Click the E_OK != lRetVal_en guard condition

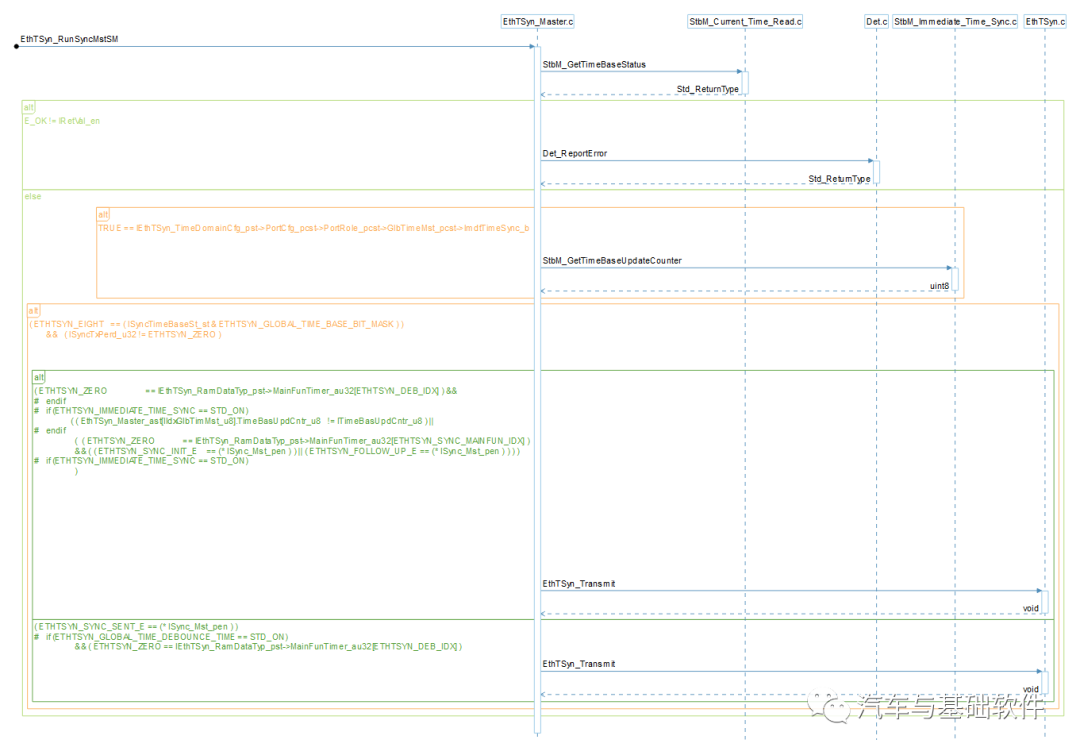[62, 120]
